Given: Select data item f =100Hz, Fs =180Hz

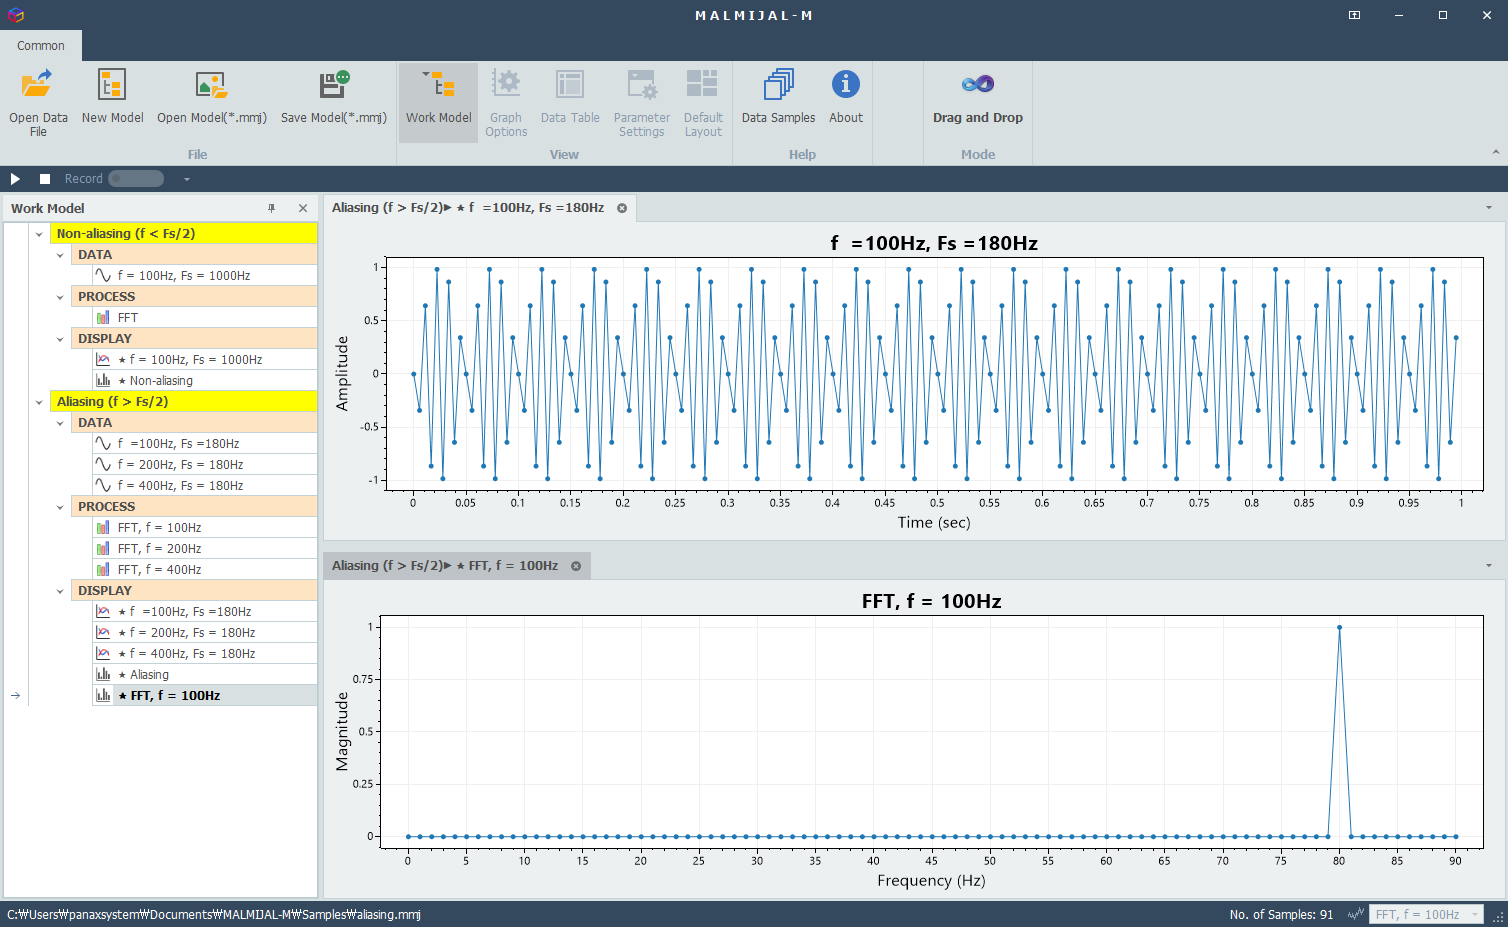Looking at the screenshot, I should pyautogui.click(x=205, y=443).
